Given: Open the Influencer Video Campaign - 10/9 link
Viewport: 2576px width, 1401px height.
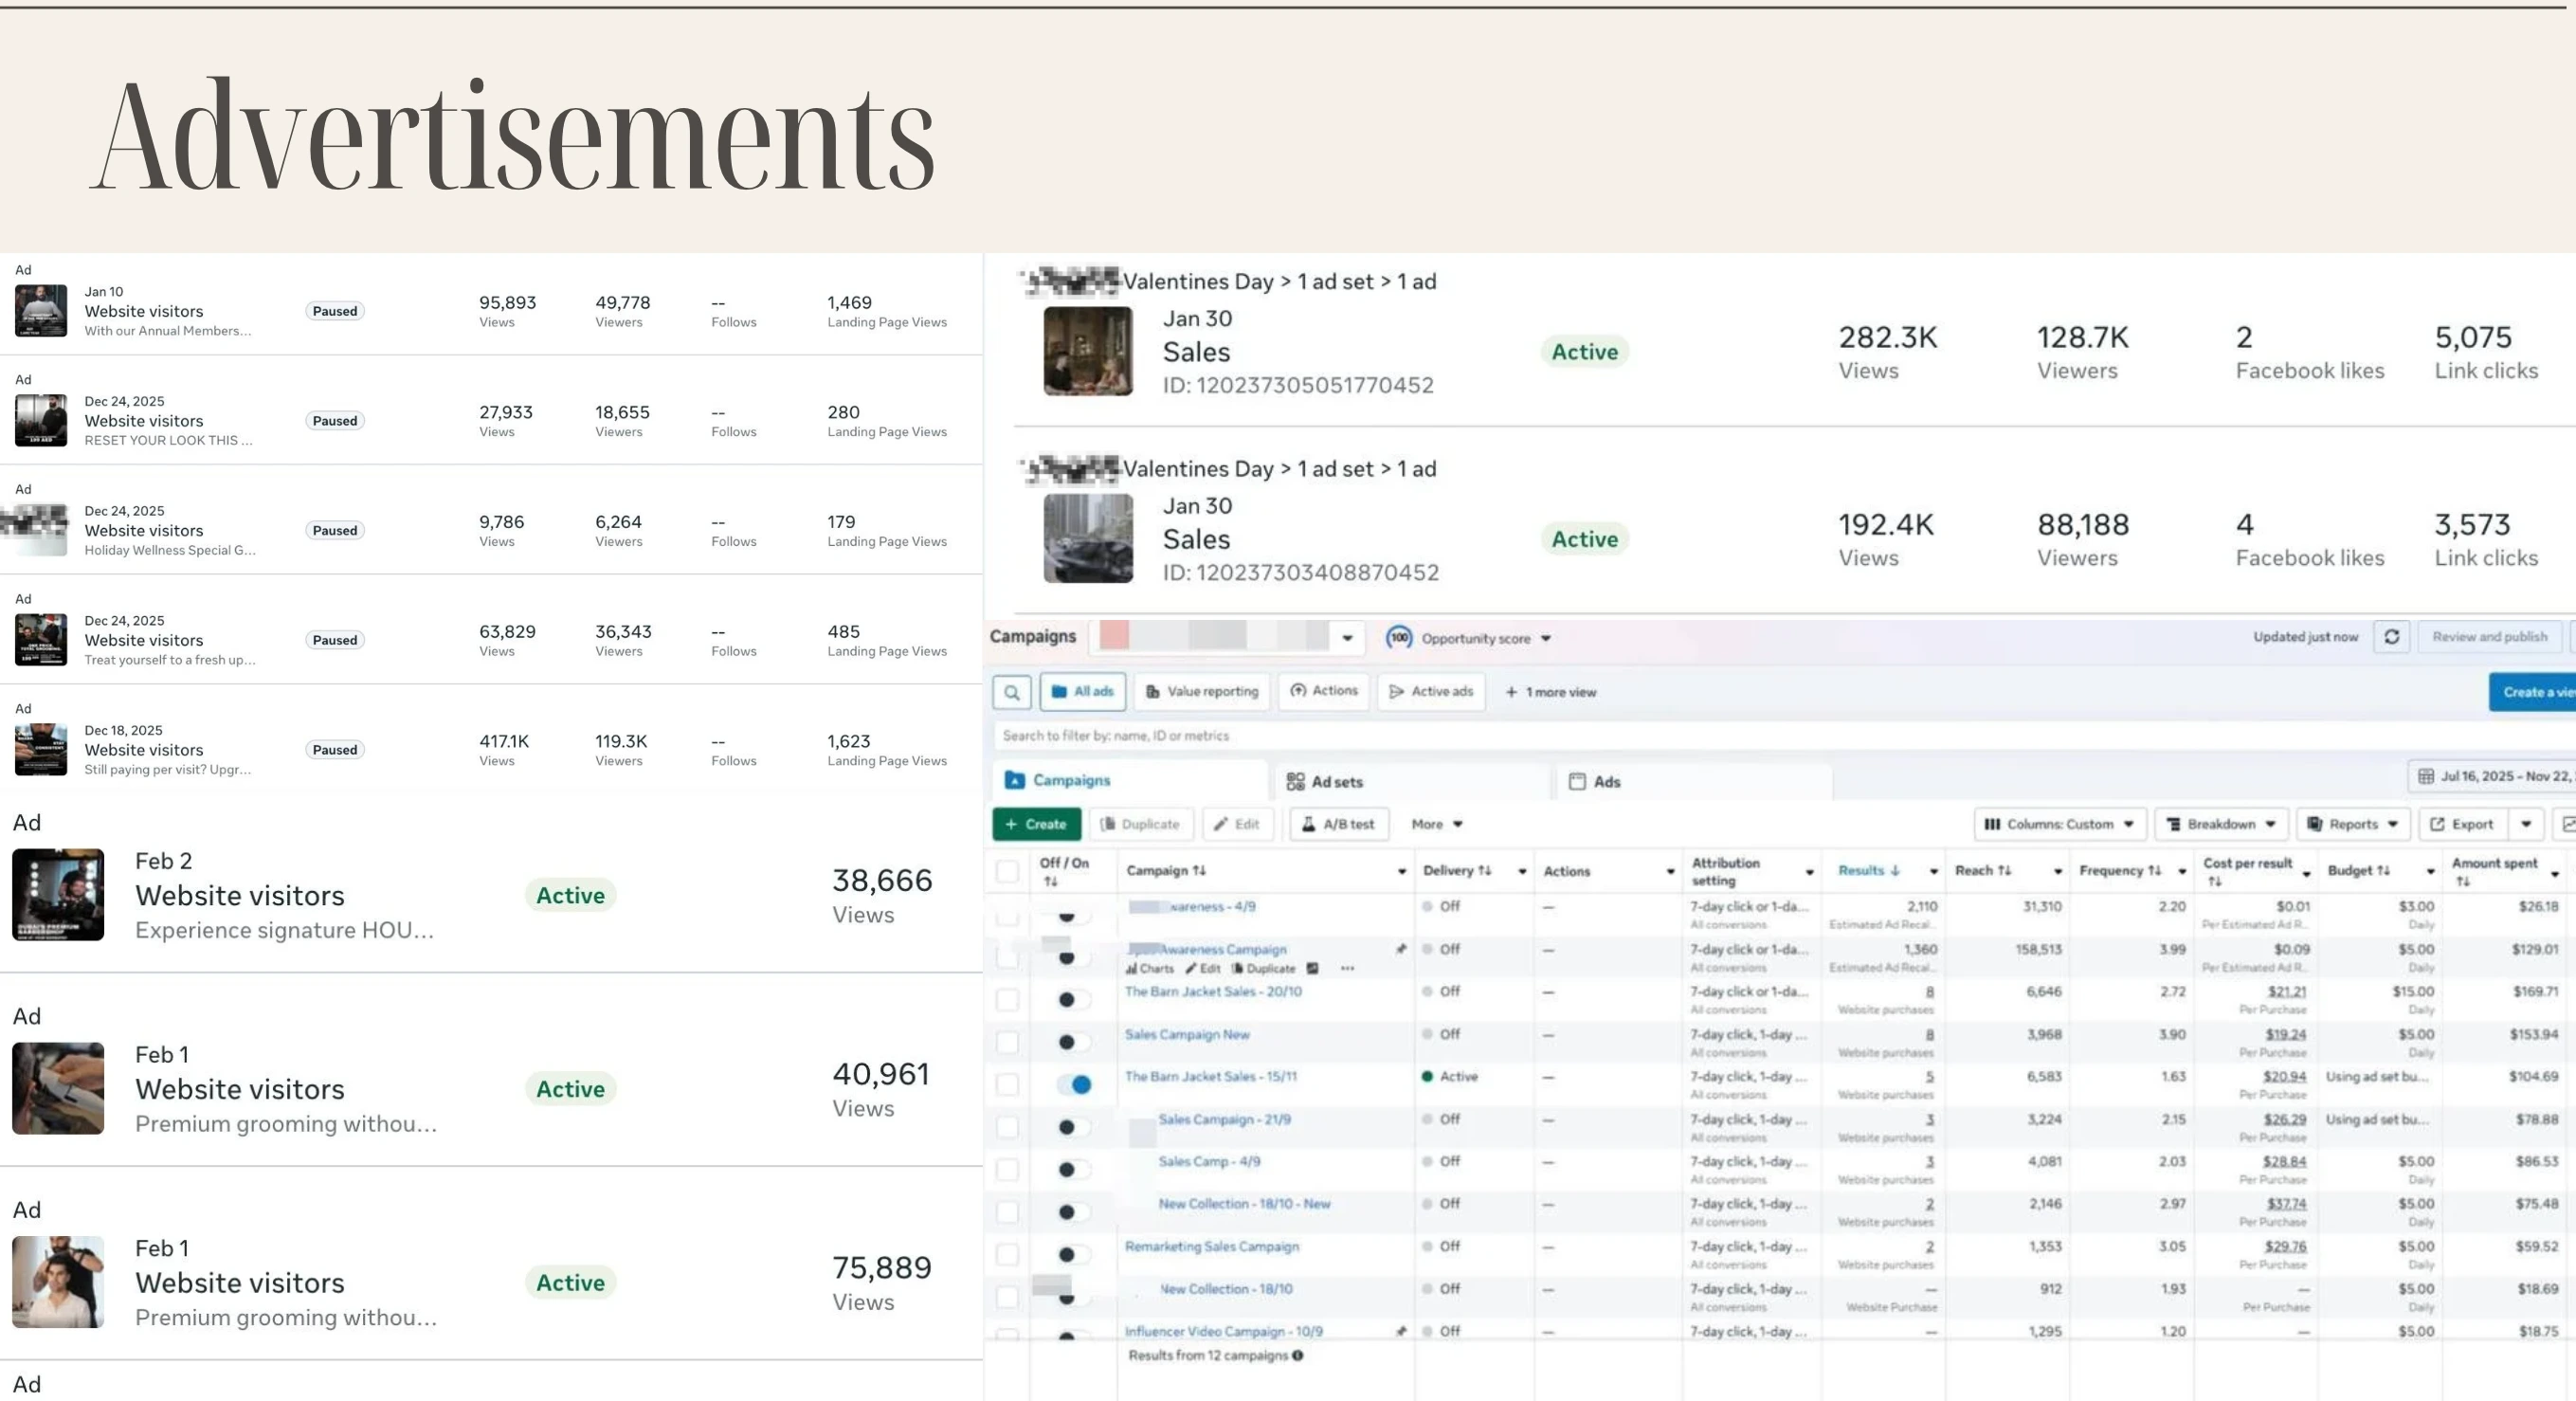Looking at the screenshot, I should click(1223, 1331).
